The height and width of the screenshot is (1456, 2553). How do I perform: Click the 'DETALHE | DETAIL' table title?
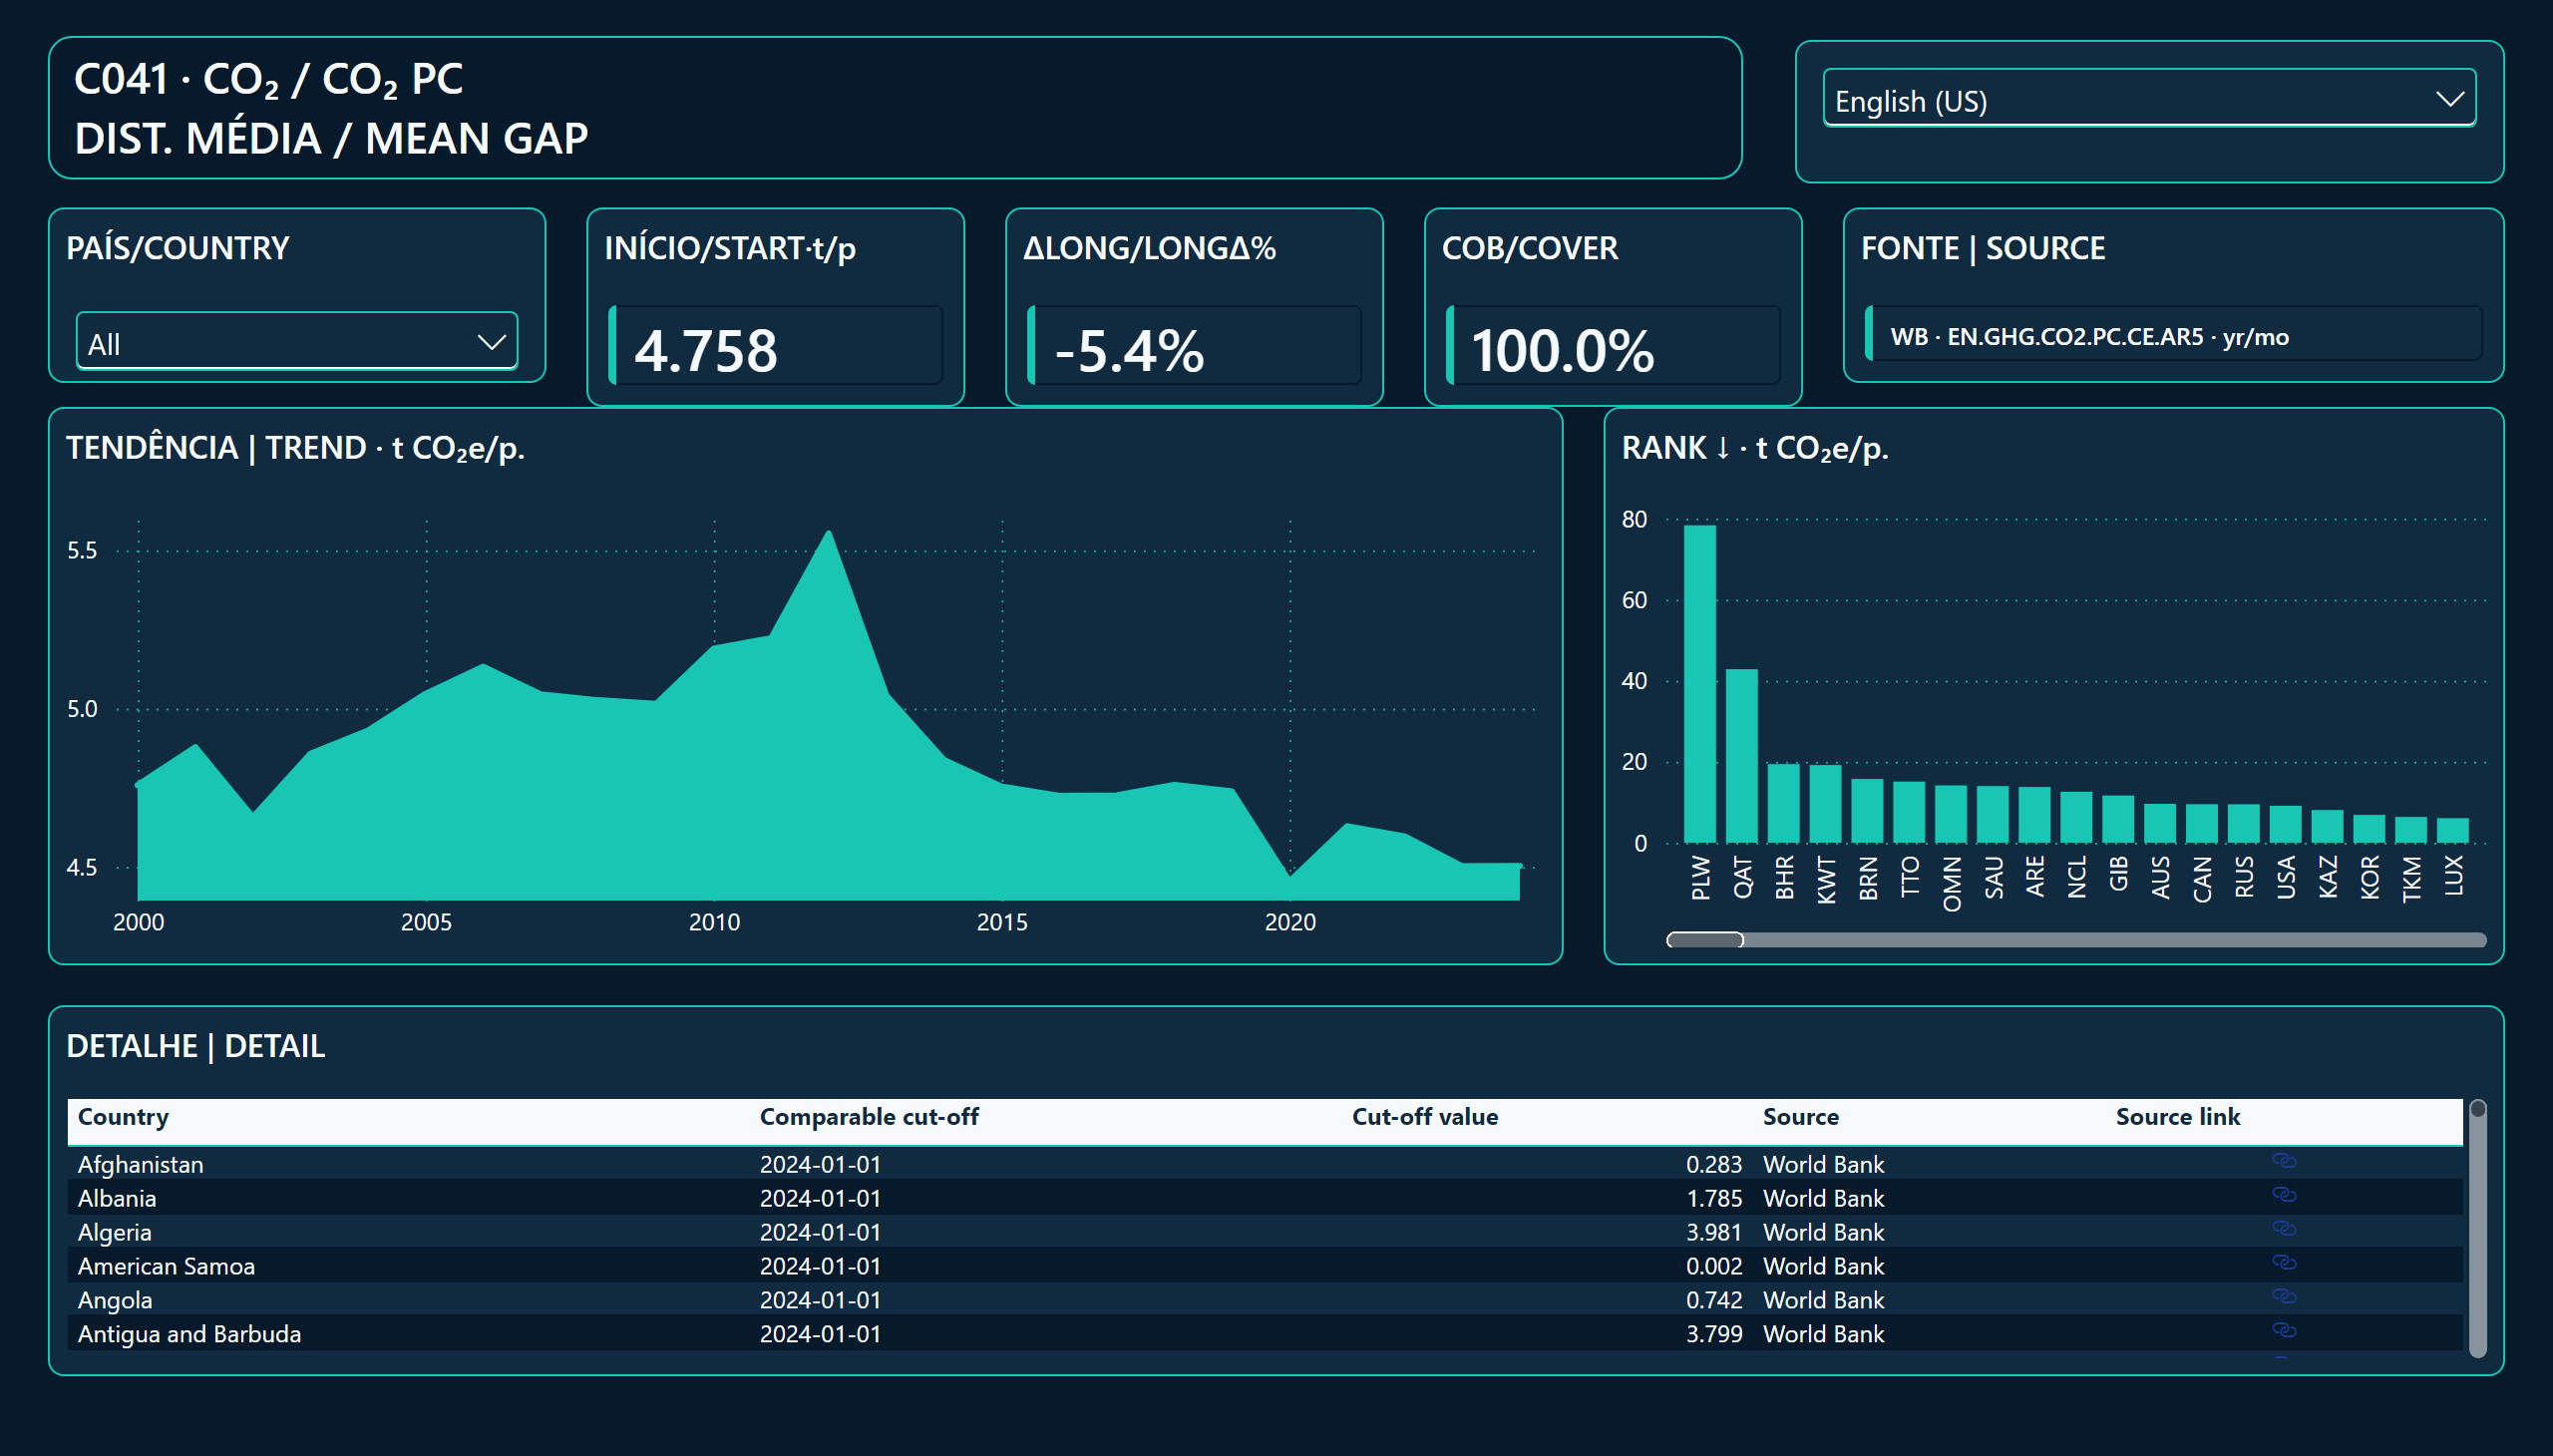[196, 1046]
